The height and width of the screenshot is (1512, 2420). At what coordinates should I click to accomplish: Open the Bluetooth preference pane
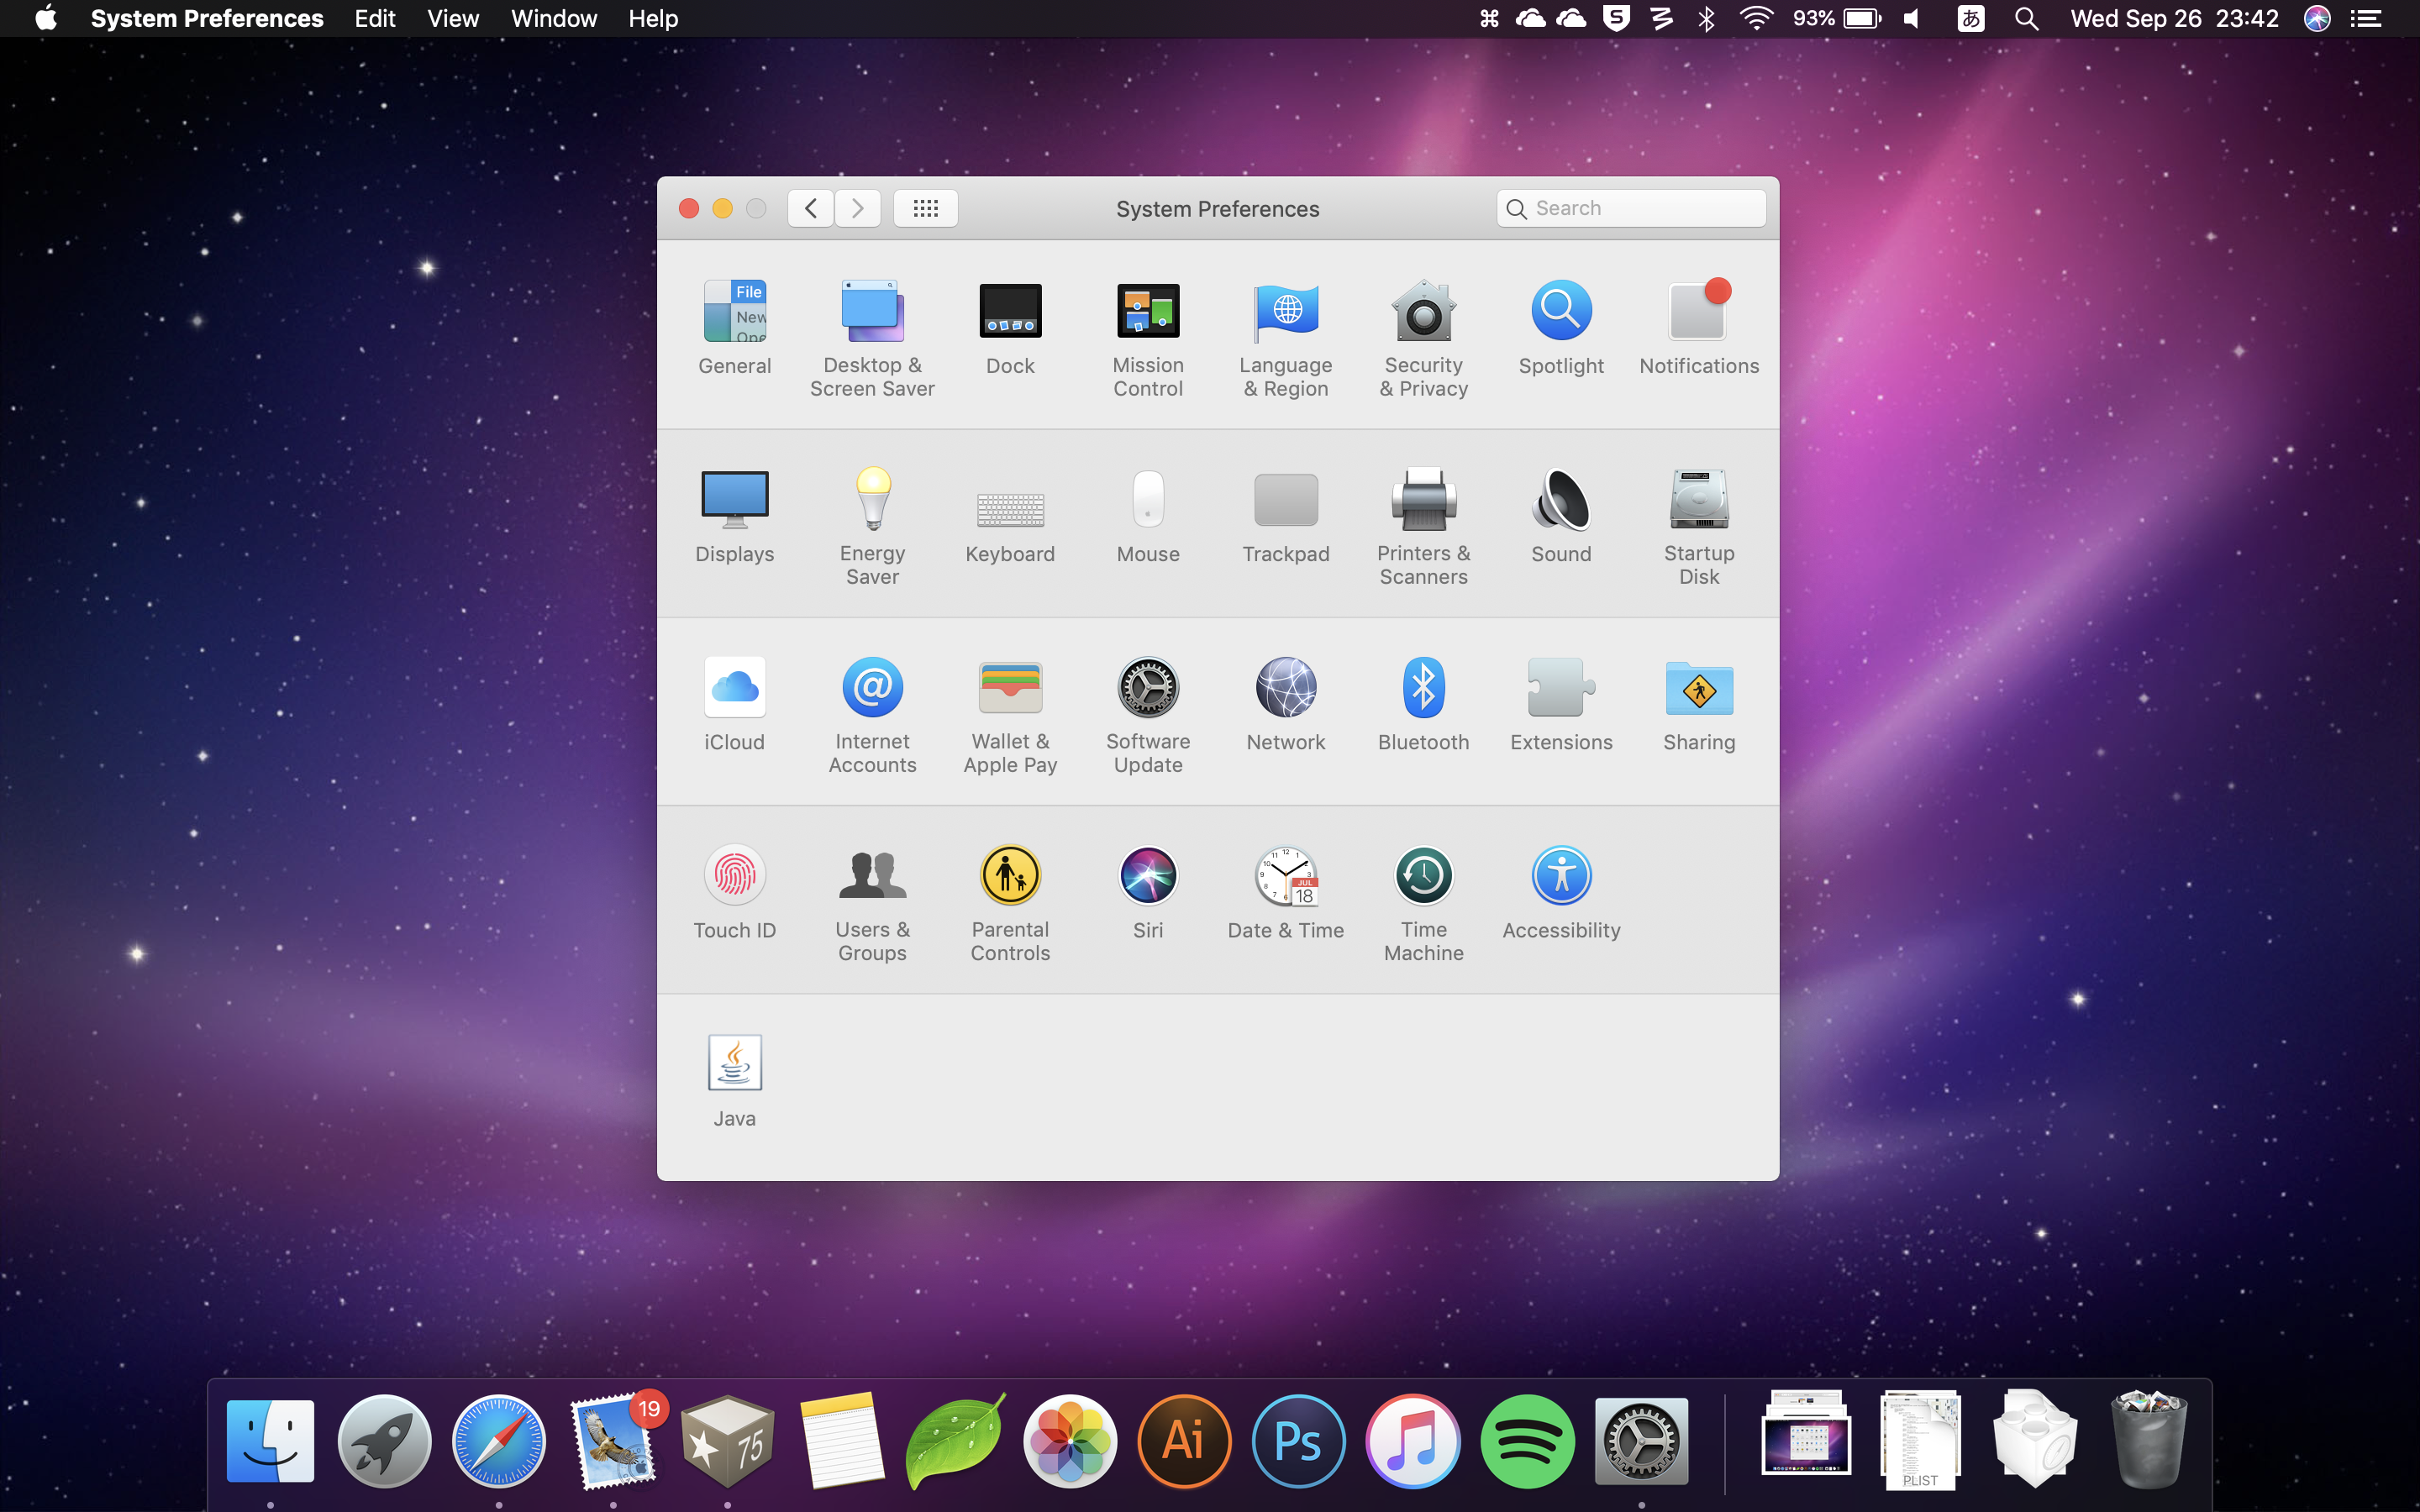click(1424, 704)
